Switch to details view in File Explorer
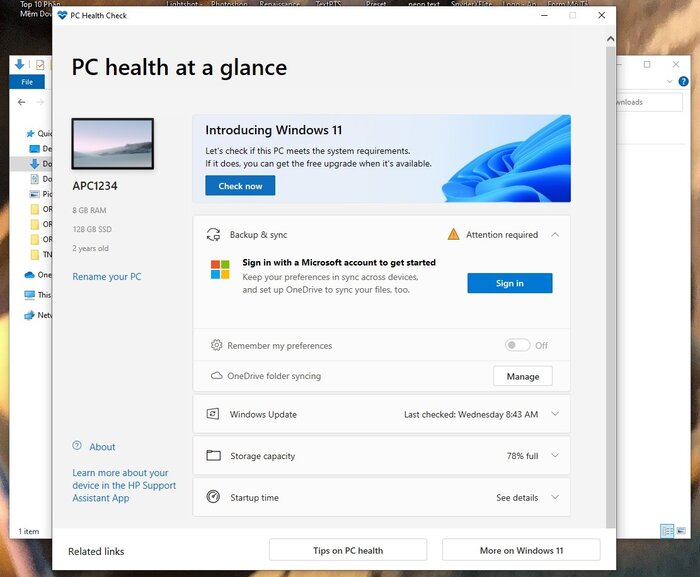 [x=667, y=531]
